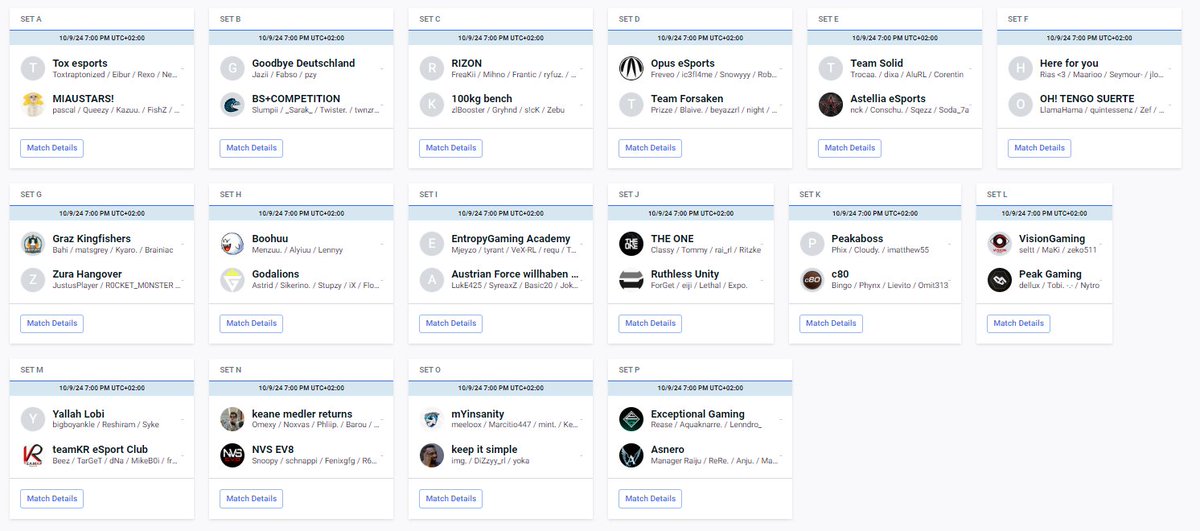
Task: Open Match Details for Set L
Action: click(1018, 323)
